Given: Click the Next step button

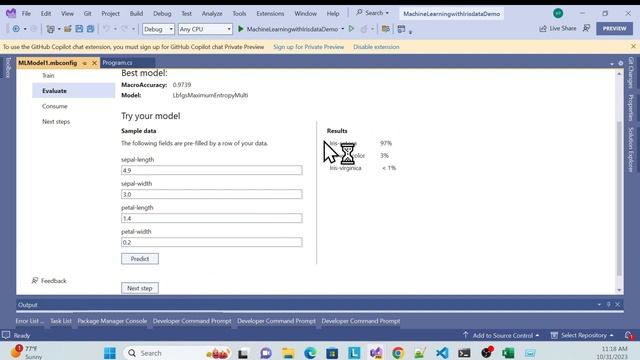Looking at the screenshot, I should point(140,288).
